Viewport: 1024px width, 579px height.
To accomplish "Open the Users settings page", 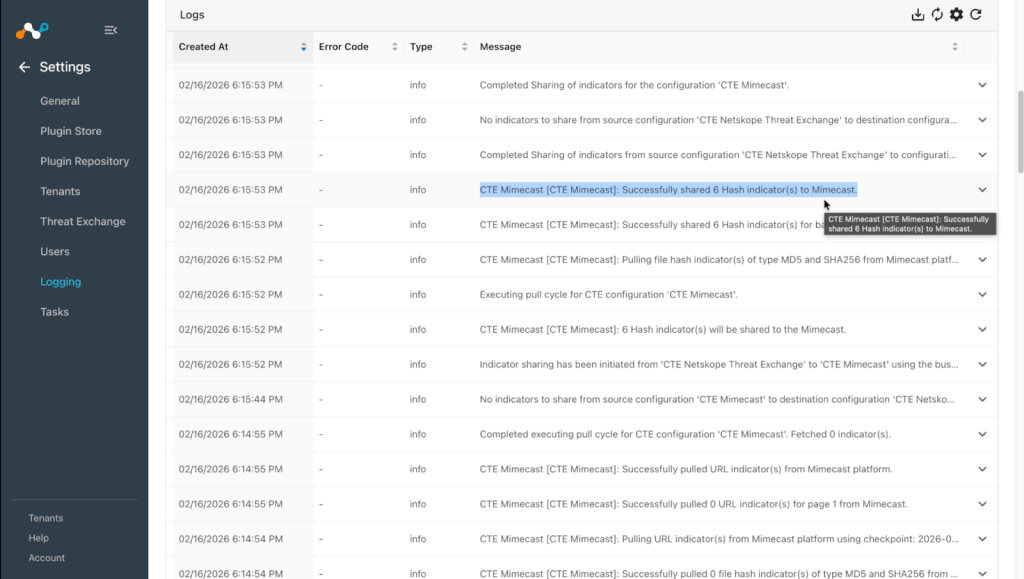I will pos(55,251).
